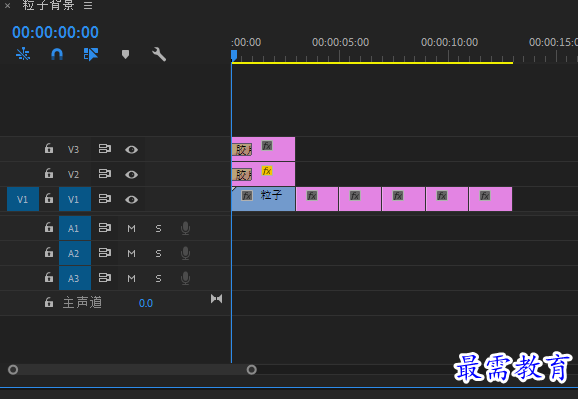Solo track A1
The height and width of the screenshot is (399, 578).
click(x=158, y=229)
